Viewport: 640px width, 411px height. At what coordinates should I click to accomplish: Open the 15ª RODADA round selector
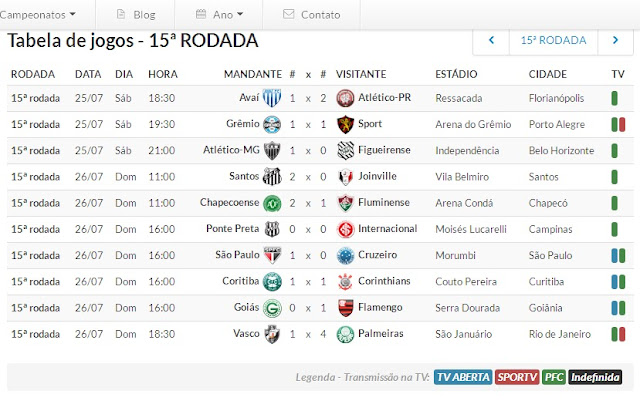pos(553,41)
